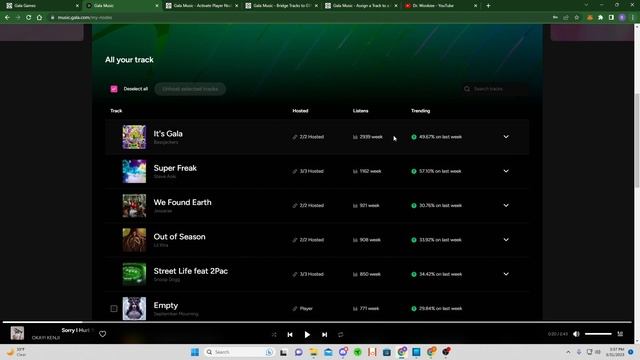This screenshot has height=360, width=640.
Task: Mute the player volume speaker icon
Action: point(576,334)
